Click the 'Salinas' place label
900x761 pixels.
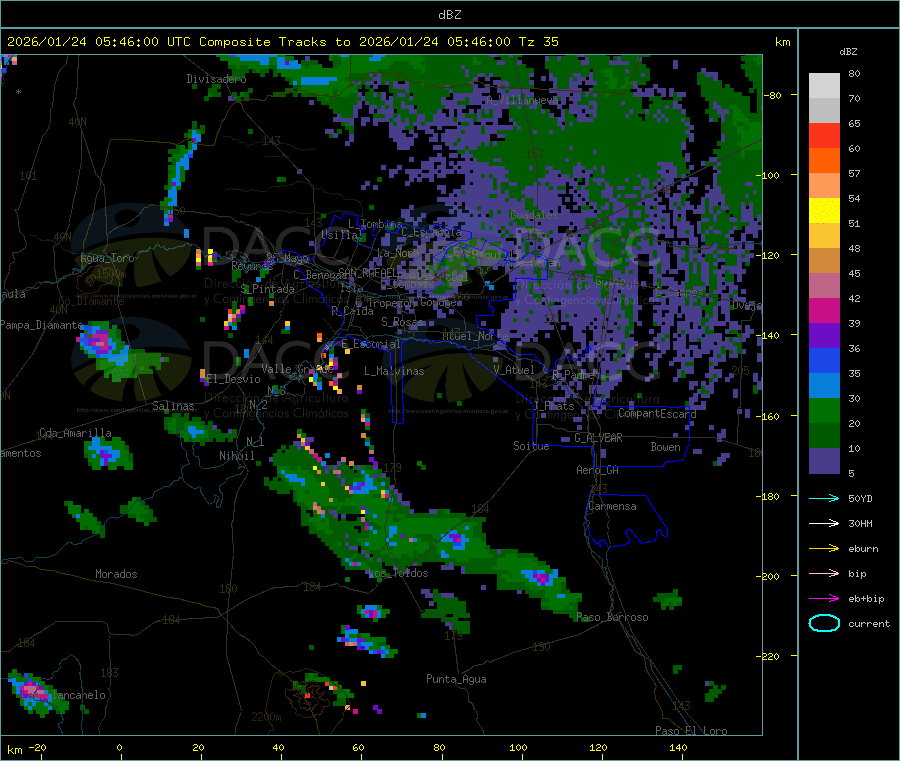[x=173, y=406]
